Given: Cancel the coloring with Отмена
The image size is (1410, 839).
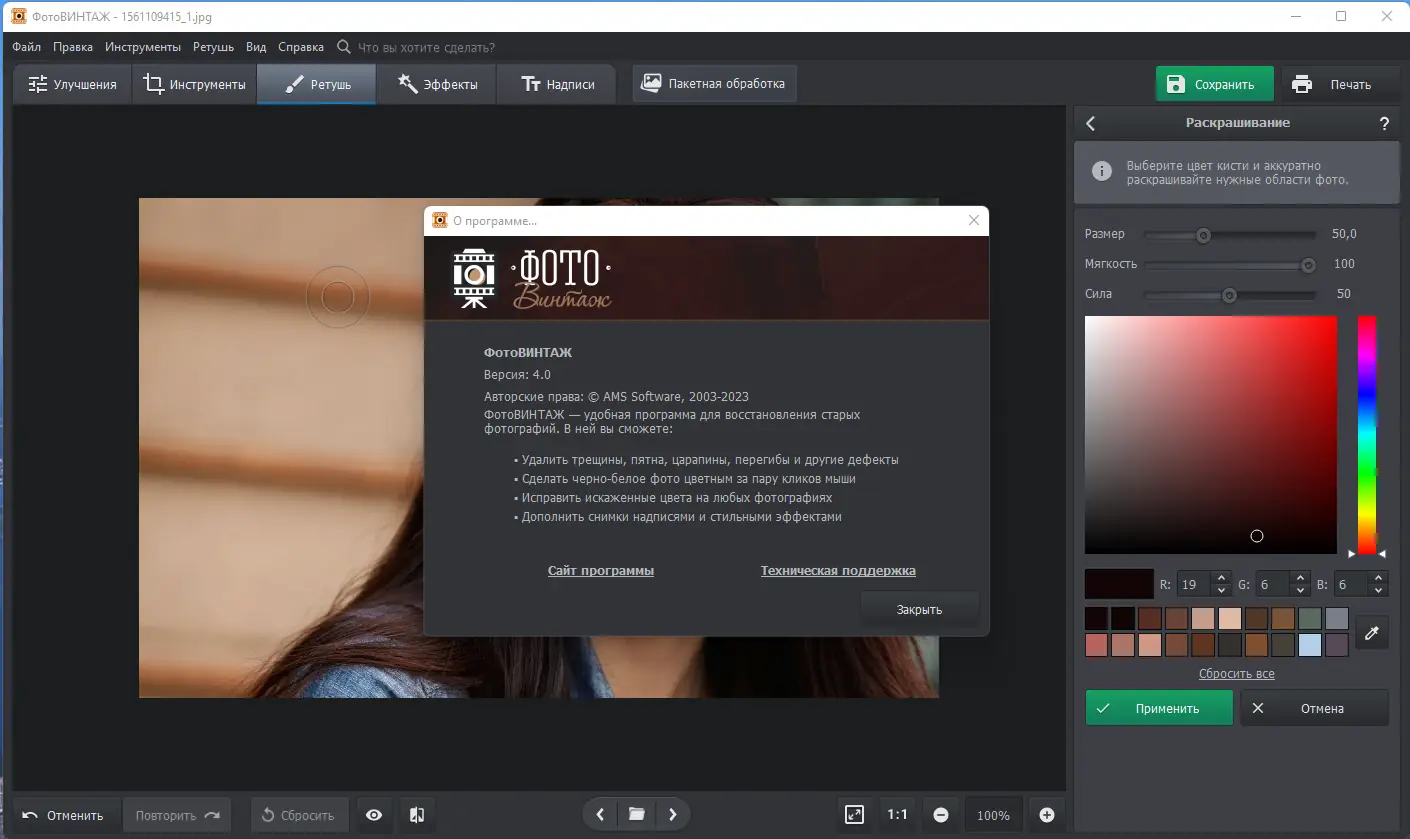Looking at the screenshot, I should coord(1314,708).
